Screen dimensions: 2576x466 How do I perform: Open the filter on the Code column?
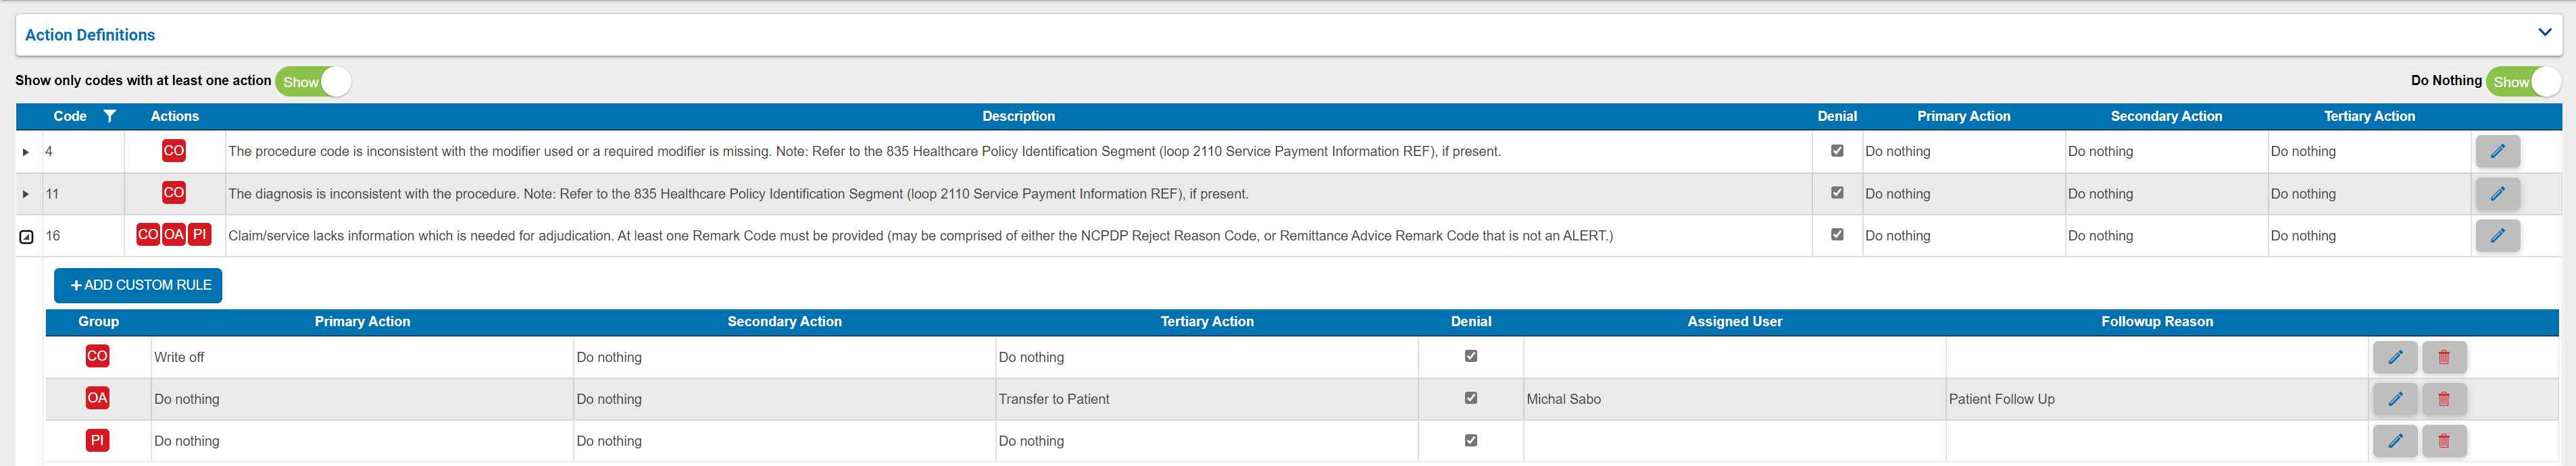click(110, 116)
